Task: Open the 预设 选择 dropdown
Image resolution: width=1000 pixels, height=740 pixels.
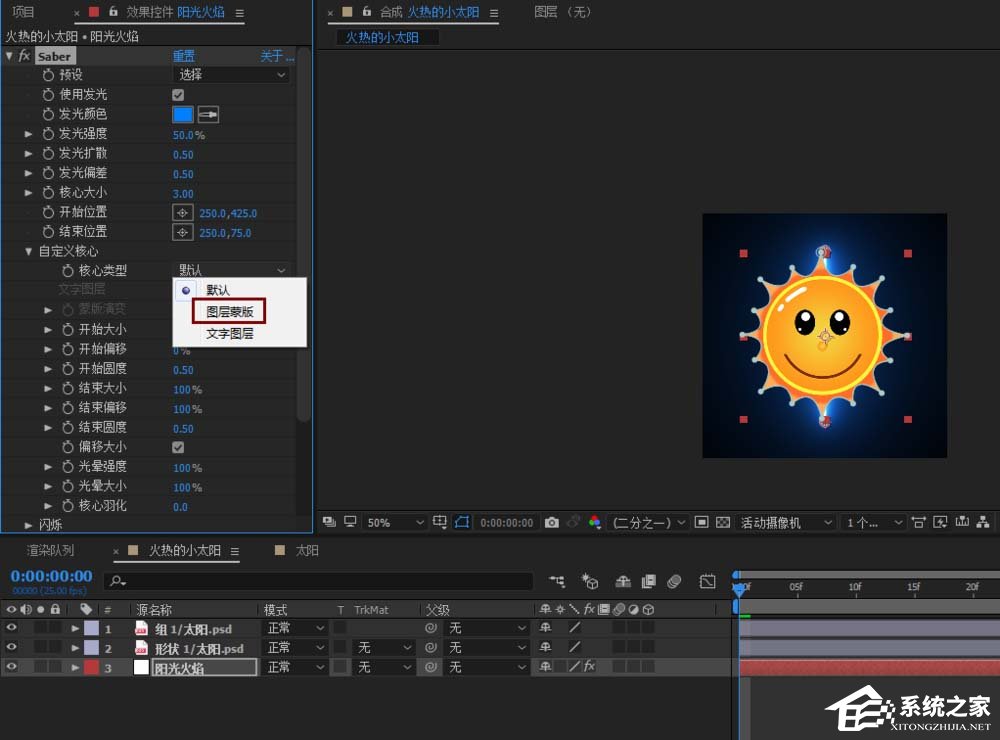Action: pyautogui.click(x=232, y=75)
